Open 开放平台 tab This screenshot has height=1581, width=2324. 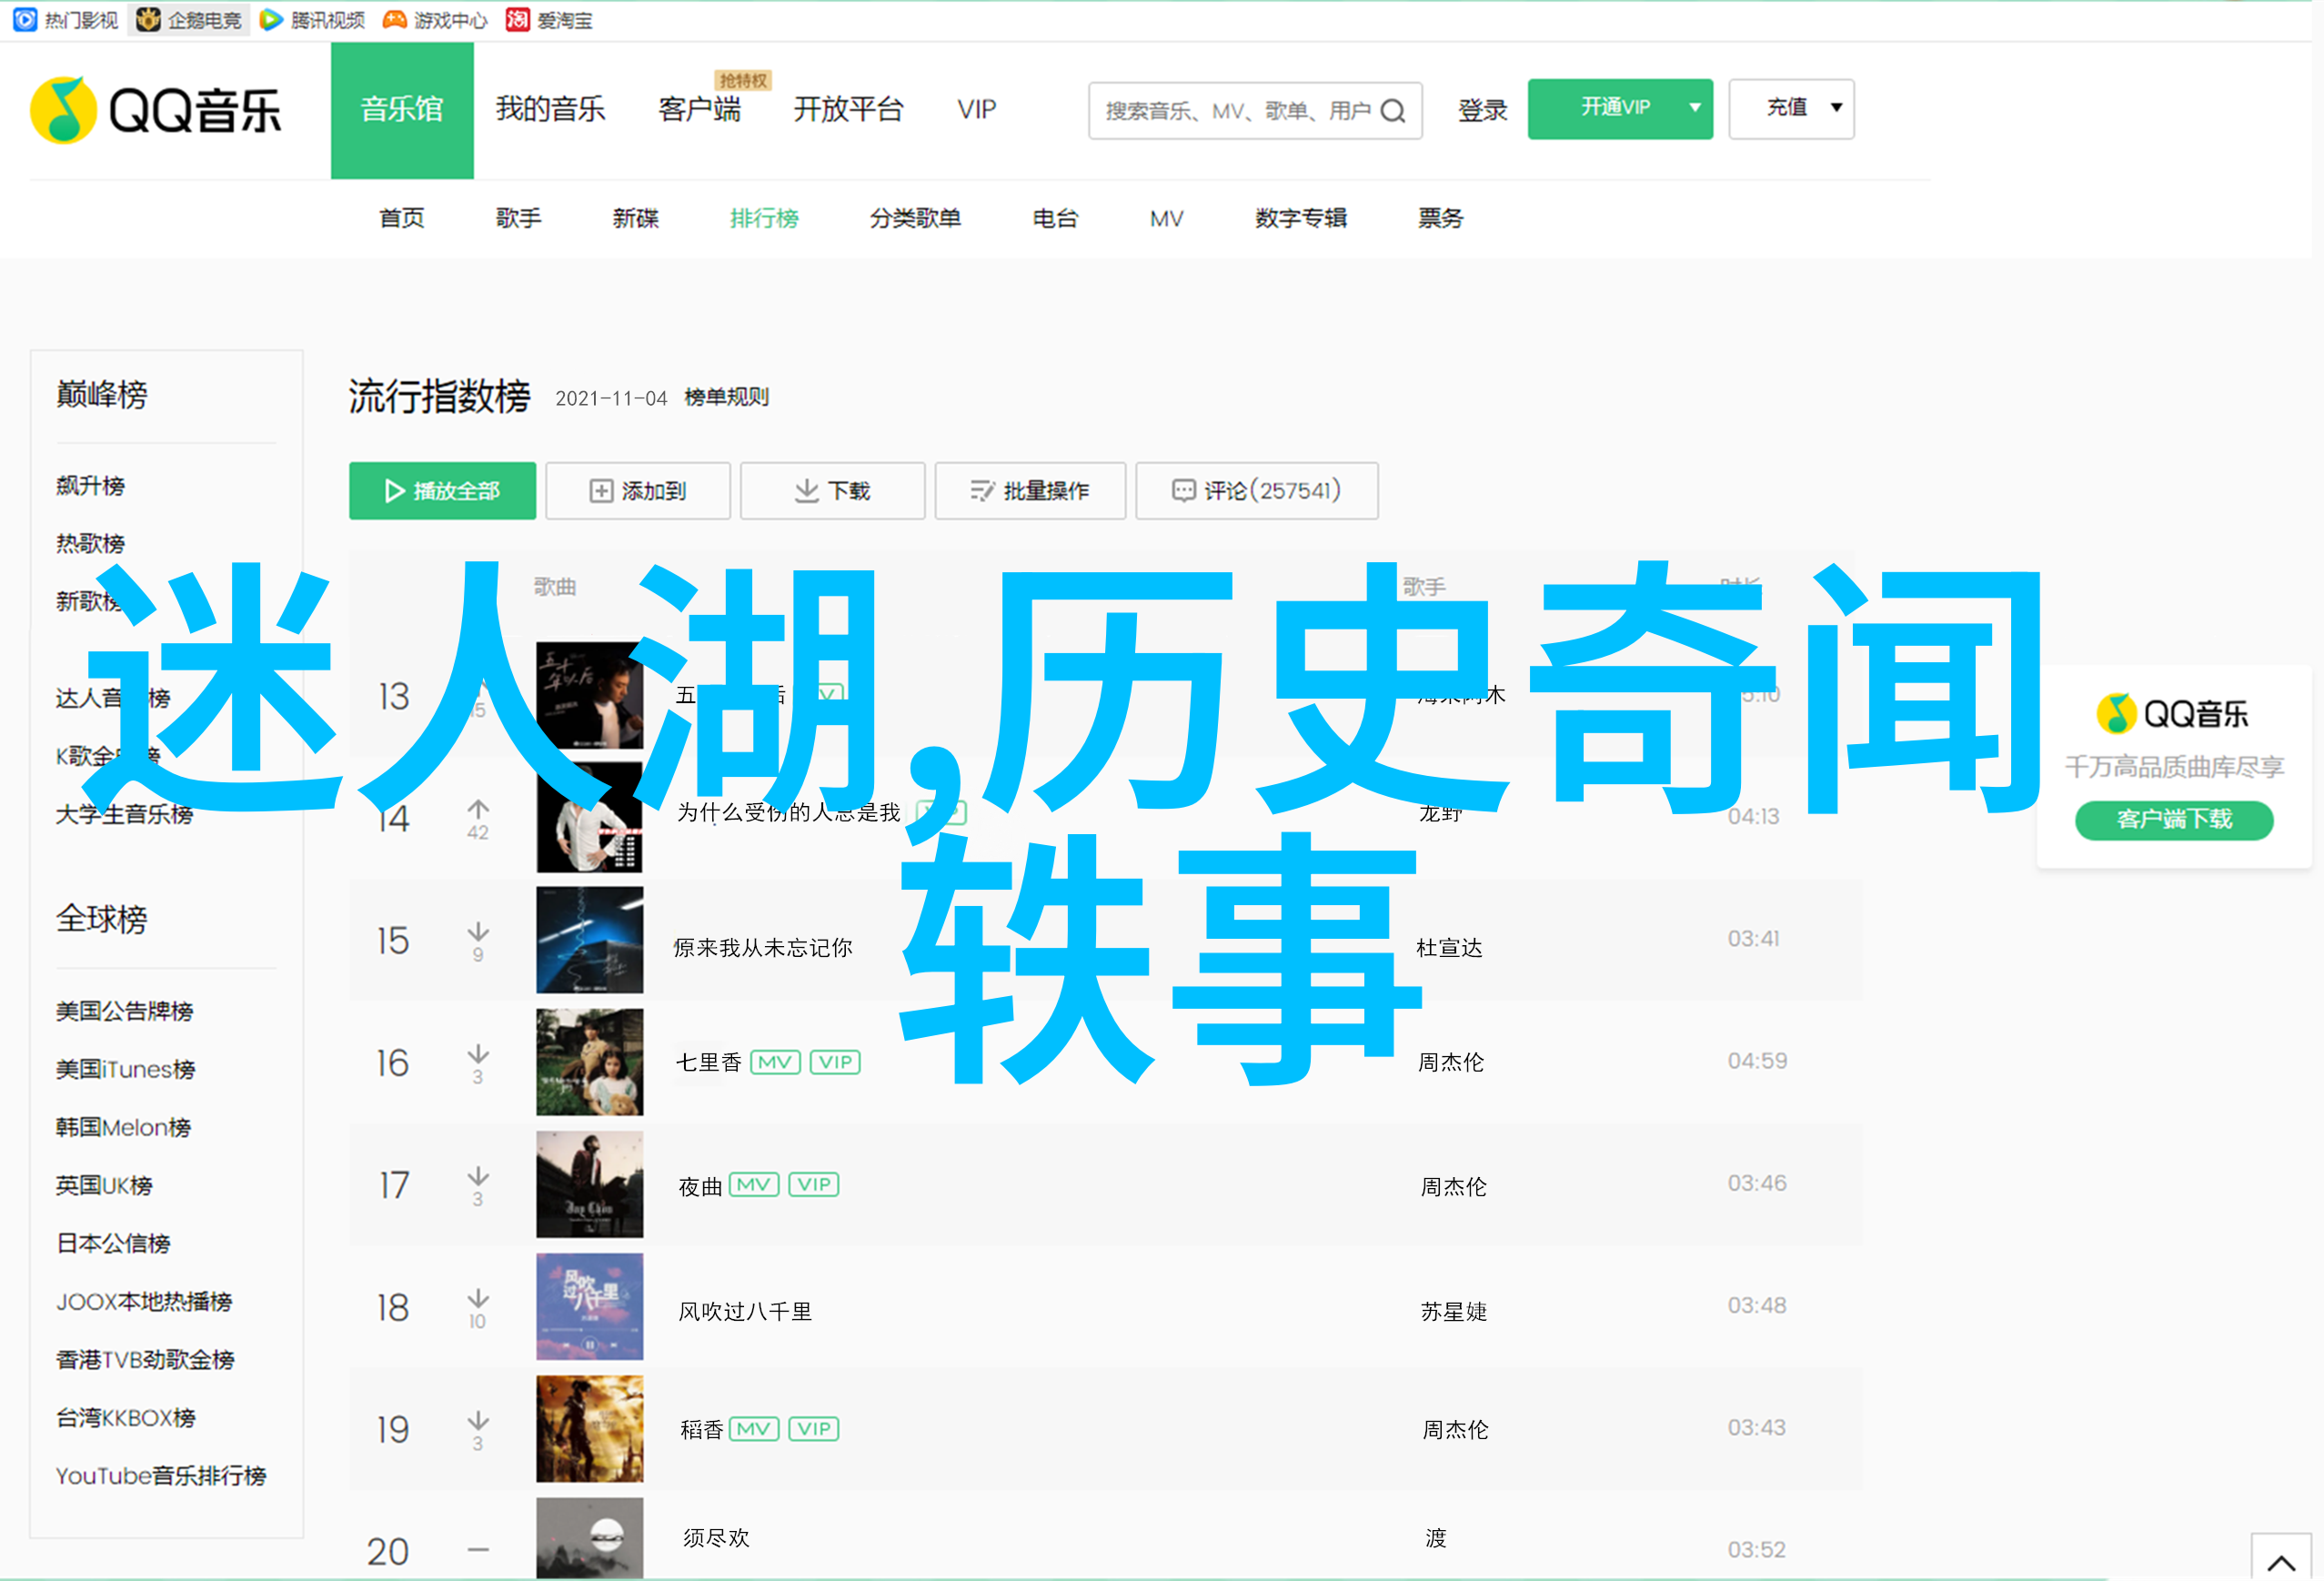(848, 109)
